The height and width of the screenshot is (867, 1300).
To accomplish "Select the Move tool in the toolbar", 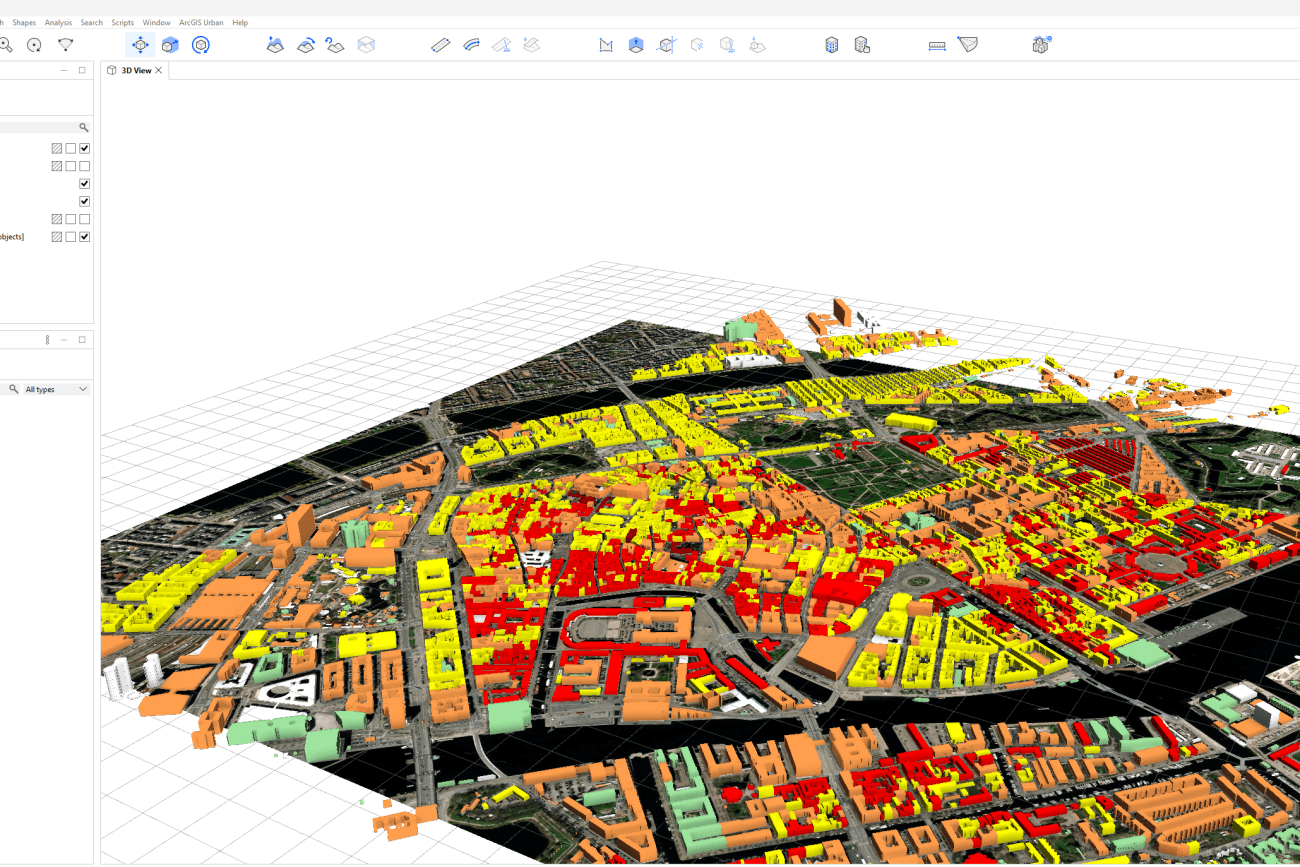I will point(140,44).
